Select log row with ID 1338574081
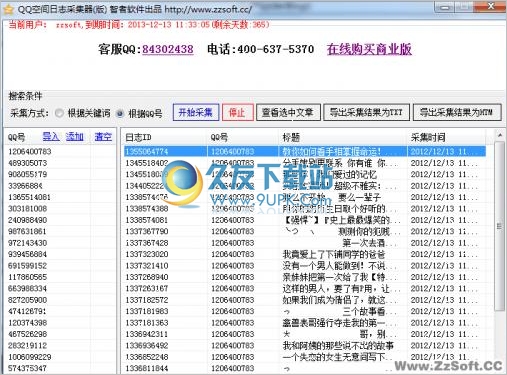The width and height of the screenshot is (507, 375). pos(305,220)
